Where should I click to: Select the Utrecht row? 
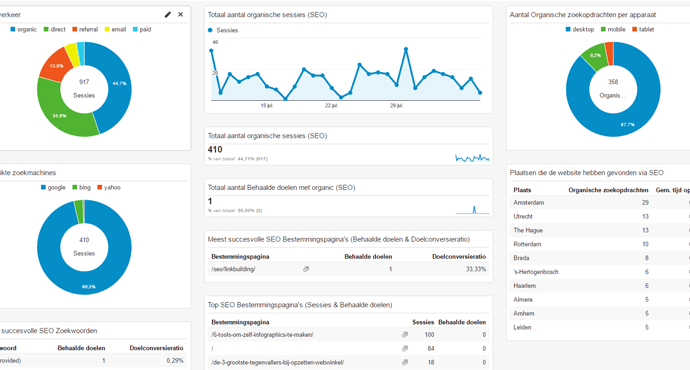(600, 216)
